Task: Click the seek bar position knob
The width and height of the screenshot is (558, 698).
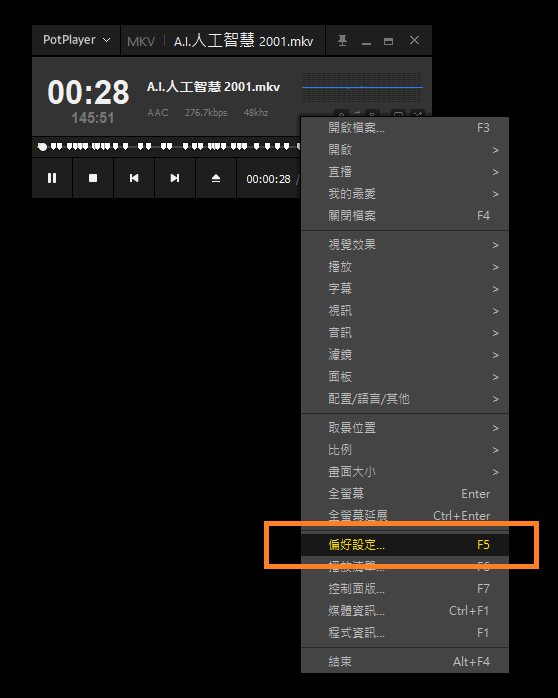Action: (x=42, y=146)
